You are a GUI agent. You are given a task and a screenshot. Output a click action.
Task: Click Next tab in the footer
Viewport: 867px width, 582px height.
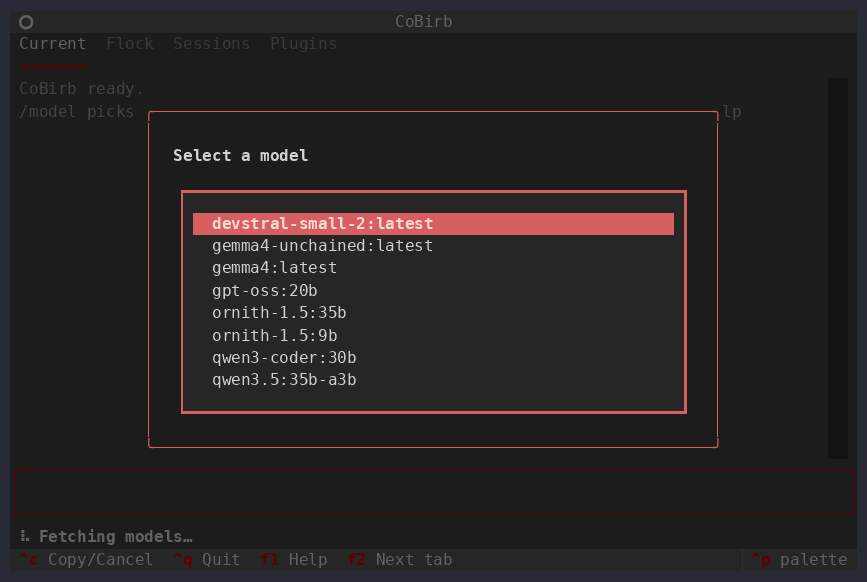click(400, 560)
